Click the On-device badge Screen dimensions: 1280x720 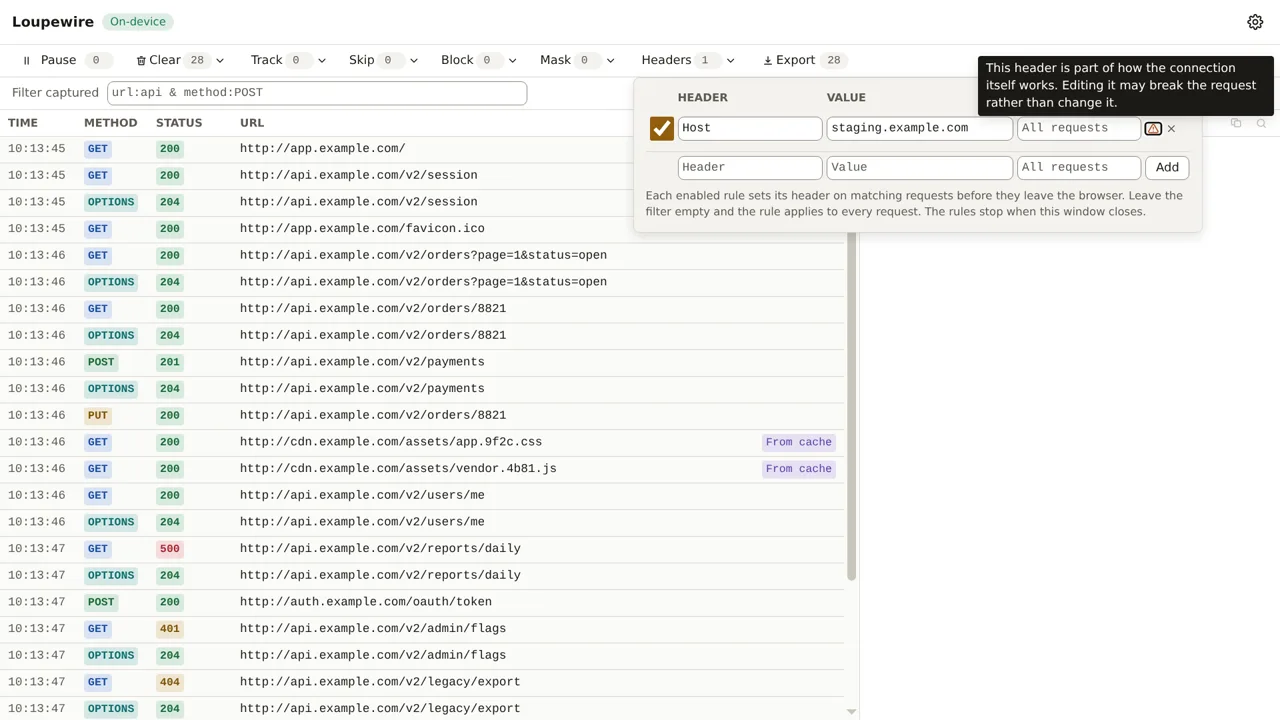coord(137,21)
